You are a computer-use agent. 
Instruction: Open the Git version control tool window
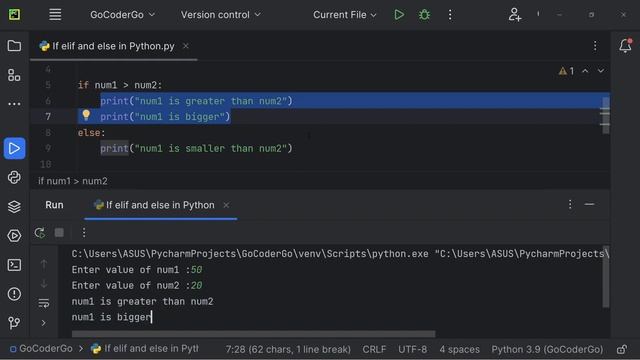(x=14, y=323)
